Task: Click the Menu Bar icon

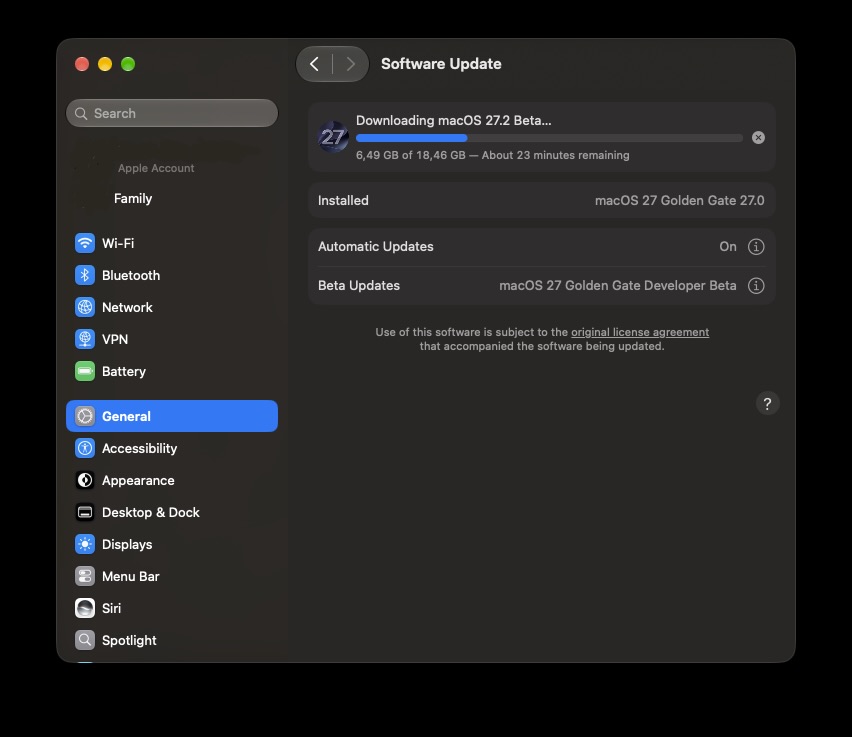Action: (85, 576)
